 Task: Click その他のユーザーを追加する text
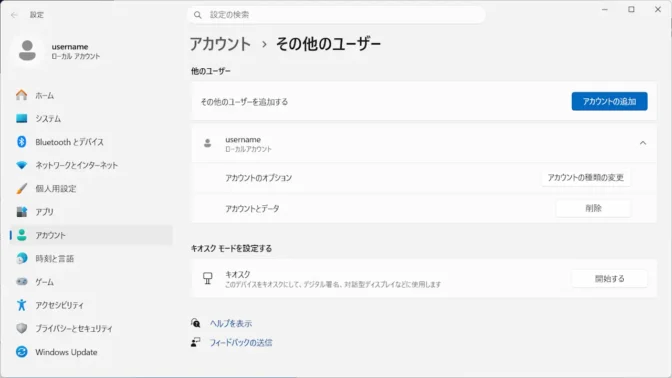pyautogui.click(x=244, y=102)
